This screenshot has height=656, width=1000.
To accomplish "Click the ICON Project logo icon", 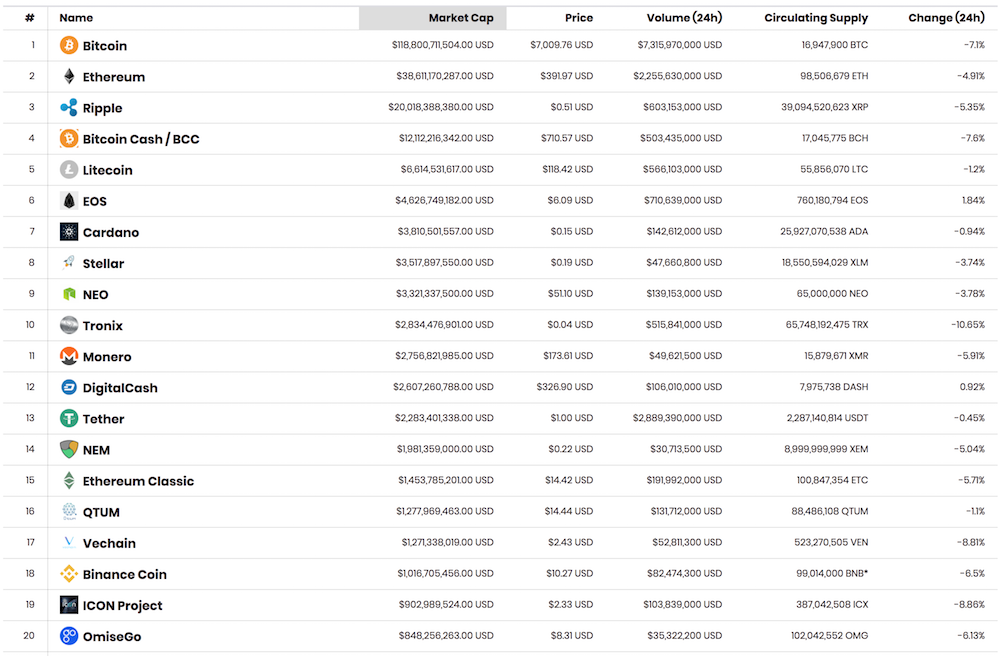I will point(69,605).
